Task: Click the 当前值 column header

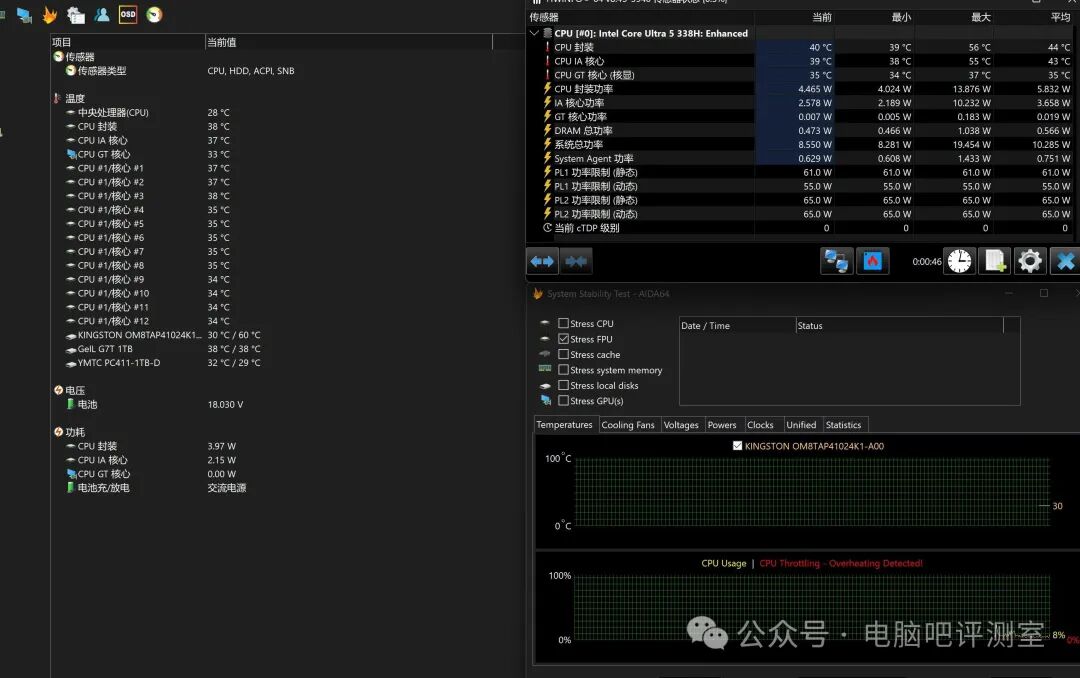Action: (x=221, y=42)
